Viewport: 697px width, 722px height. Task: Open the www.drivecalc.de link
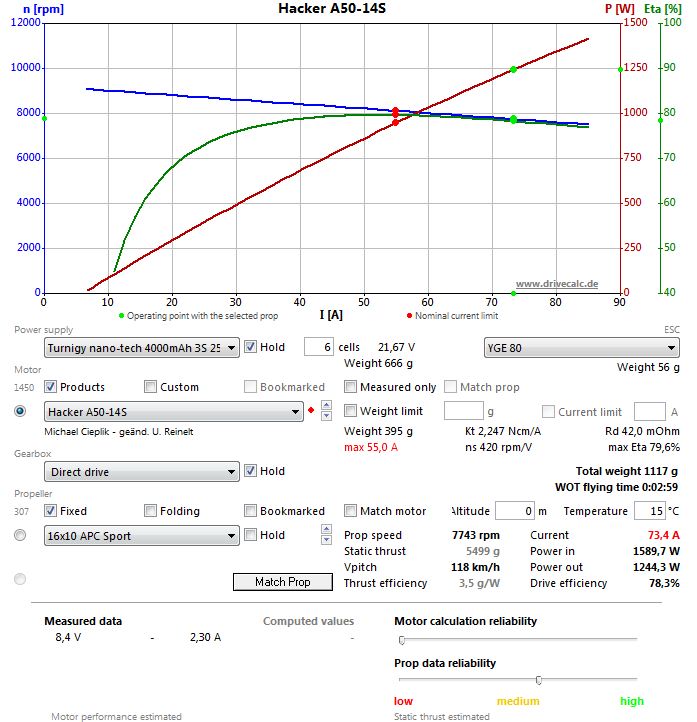[x=556, y=284]
